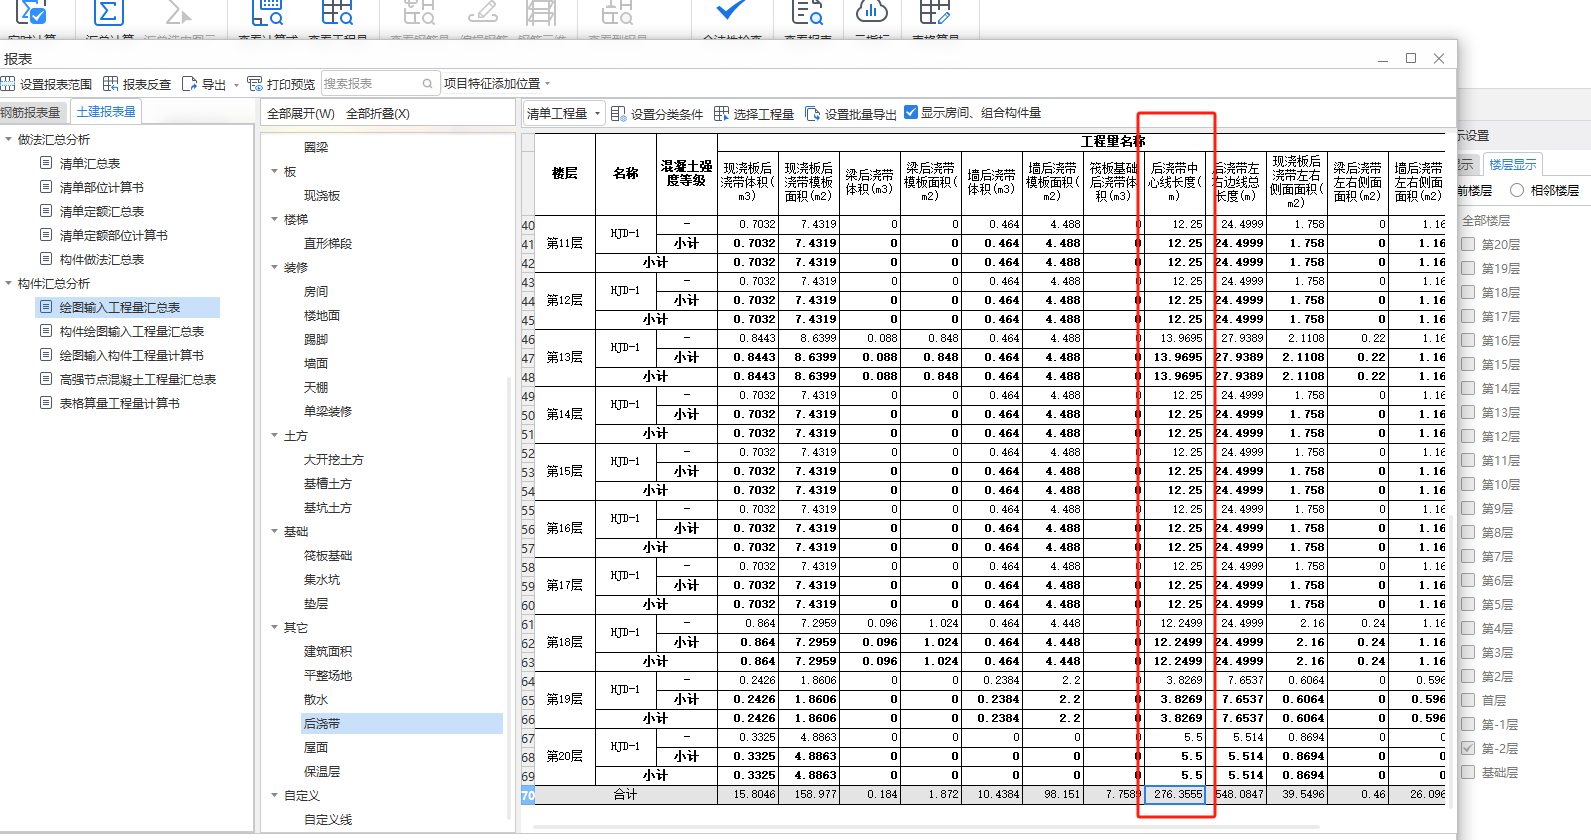Collapse the 基础 category

pos(275,531)
